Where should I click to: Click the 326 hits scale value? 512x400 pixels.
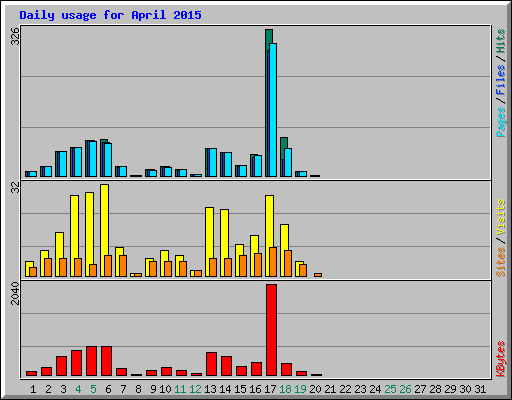tap(15, 37)
